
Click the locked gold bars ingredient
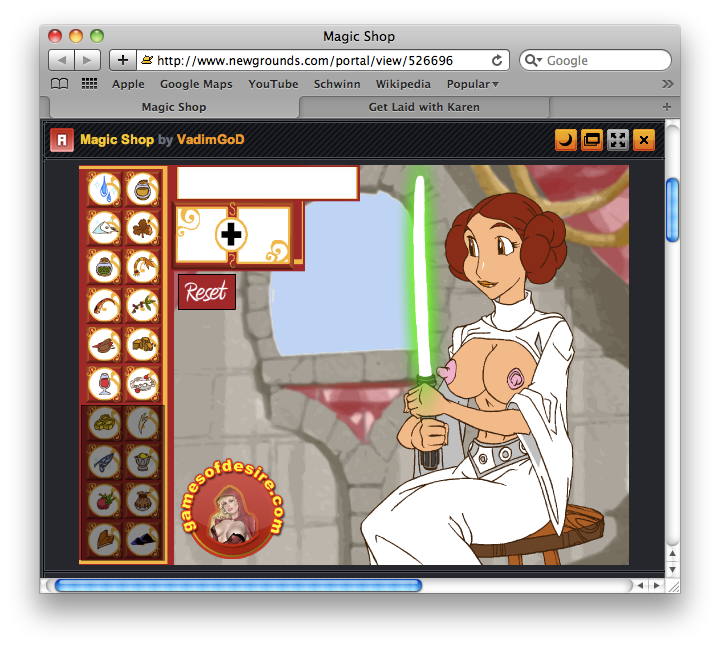[x=104, y=423]
